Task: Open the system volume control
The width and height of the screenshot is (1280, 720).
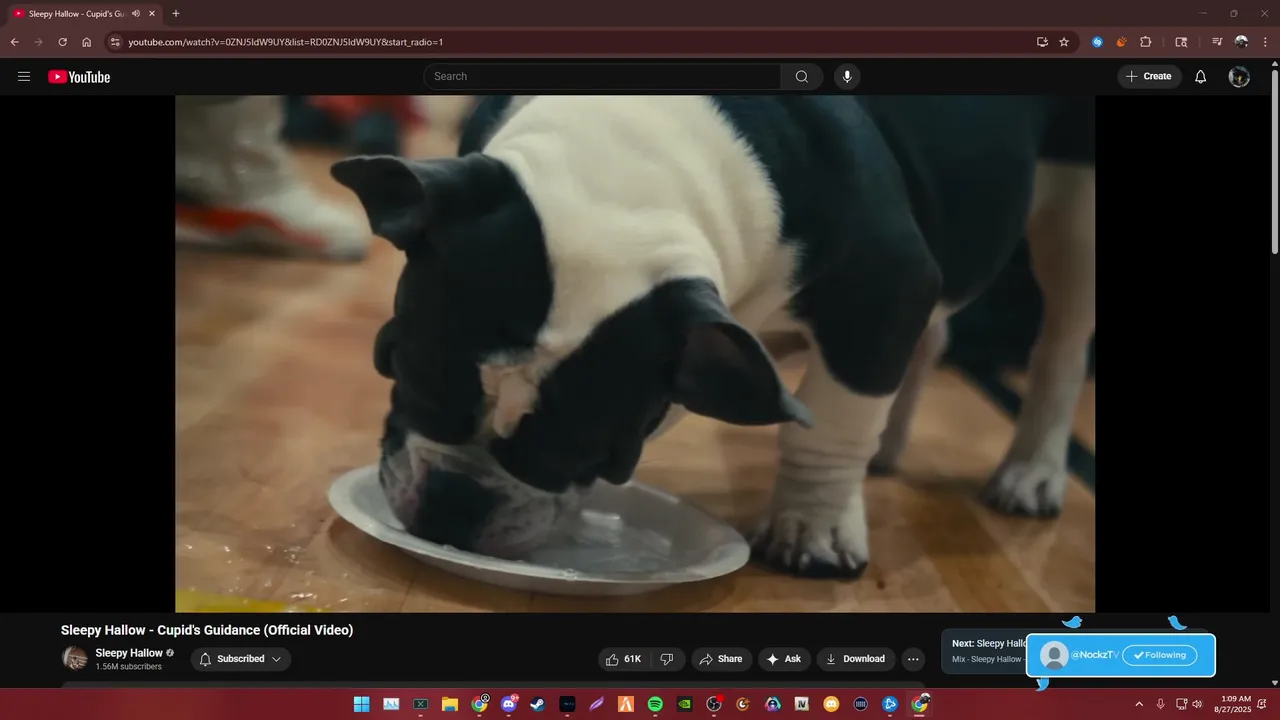Action: coord(1197,704)
